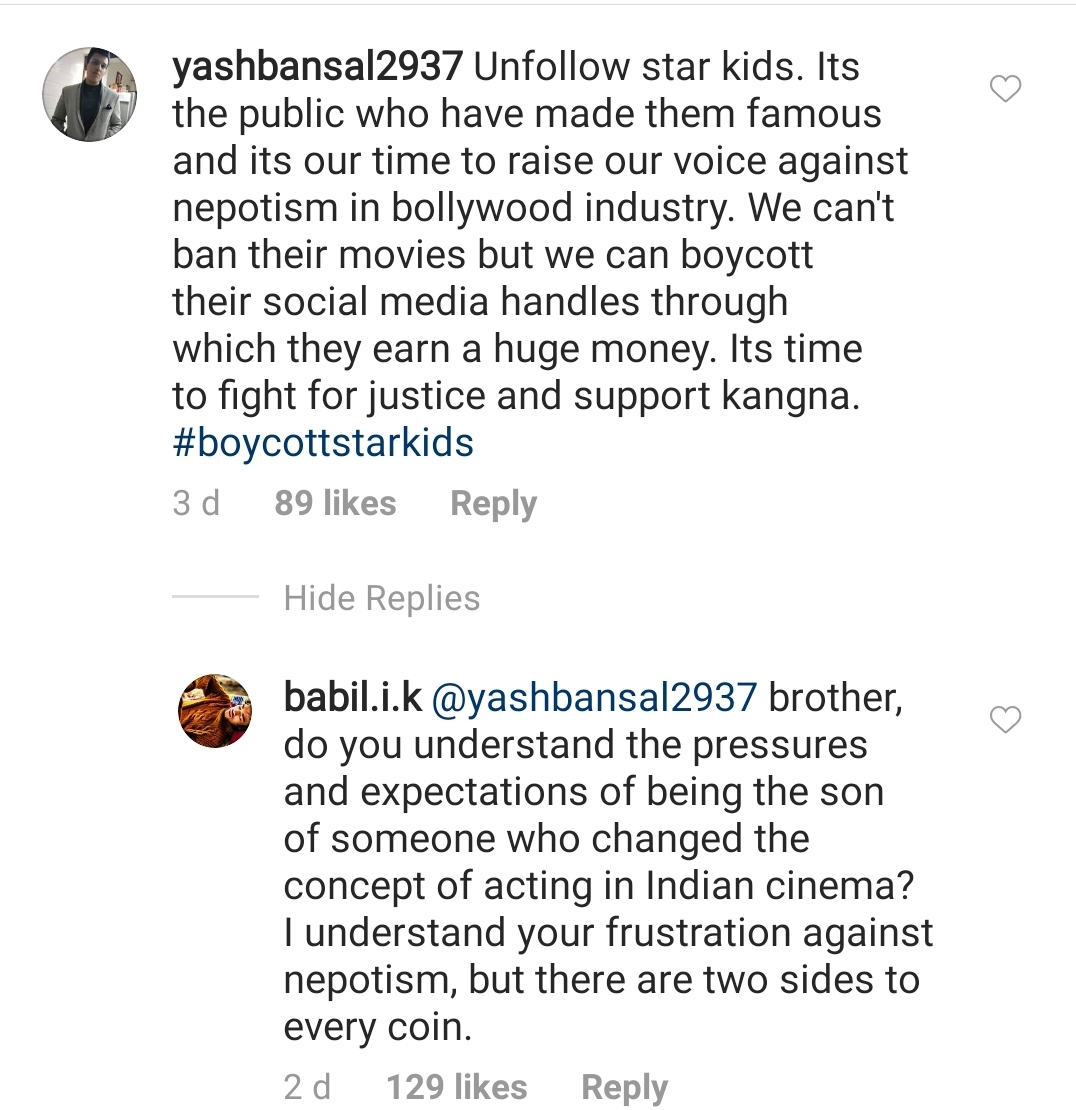Open the @yashbansal2937 mention in the reply

[594, 698]
